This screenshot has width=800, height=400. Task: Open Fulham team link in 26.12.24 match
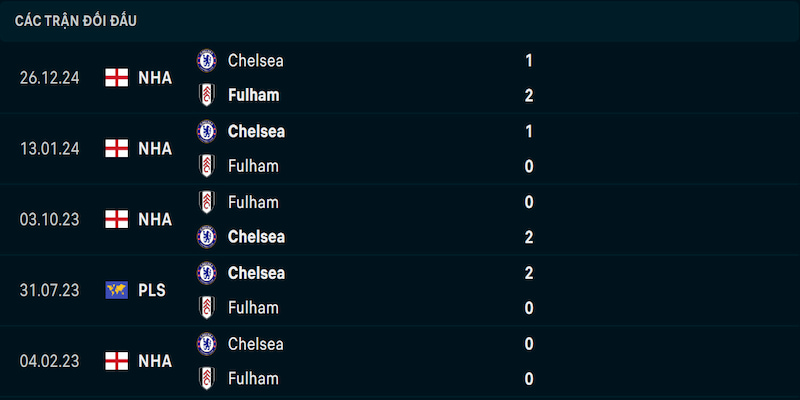click(254, 95)
